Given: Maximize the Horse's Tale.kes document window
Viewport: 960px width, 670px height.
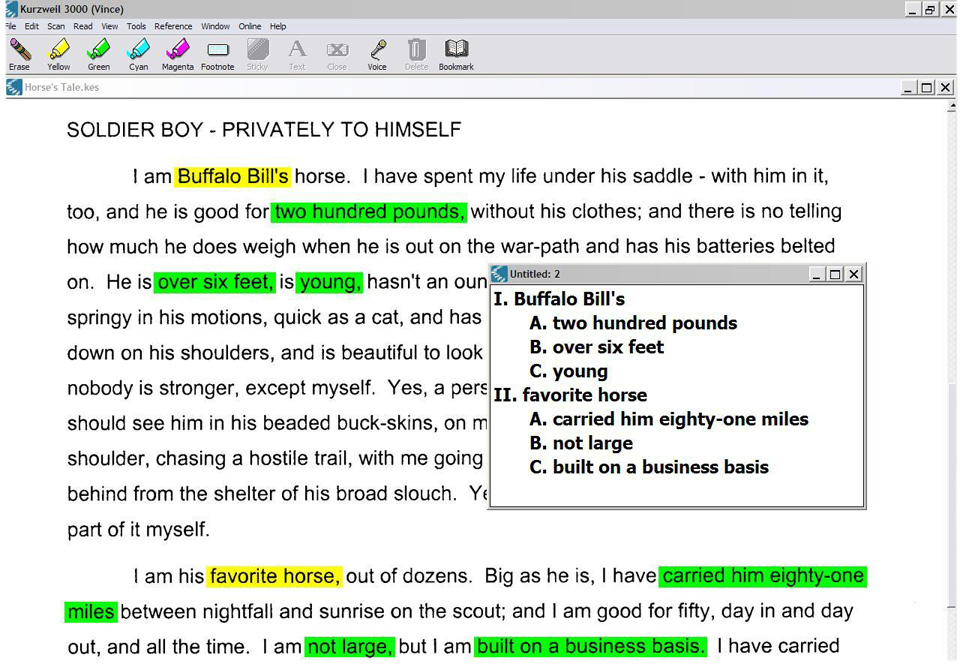Looking at the screenshot, I should click(927, 88).
